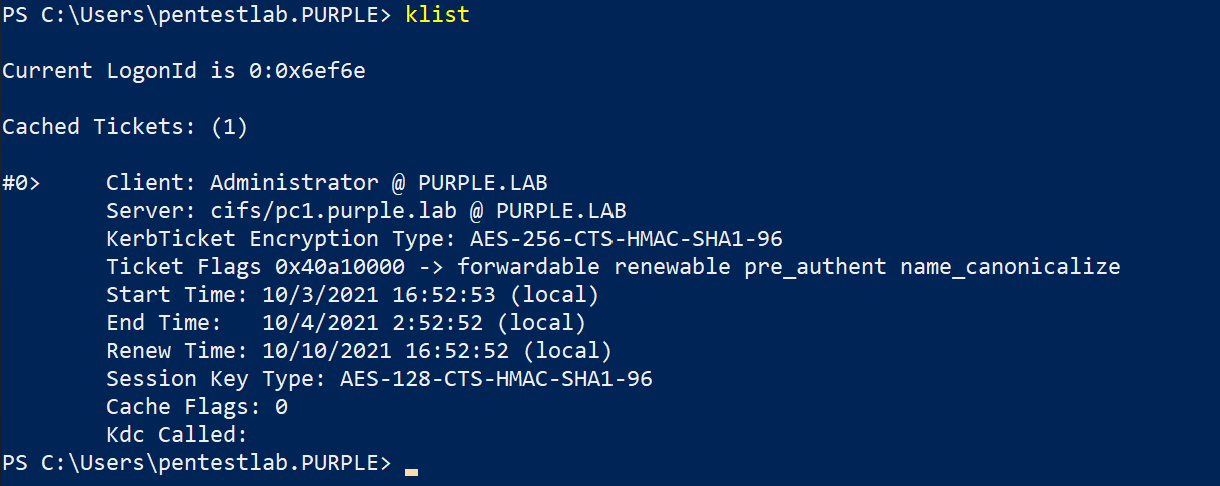Click the Client Administrator @ PURPLE.LAB line

pos(326,183)
